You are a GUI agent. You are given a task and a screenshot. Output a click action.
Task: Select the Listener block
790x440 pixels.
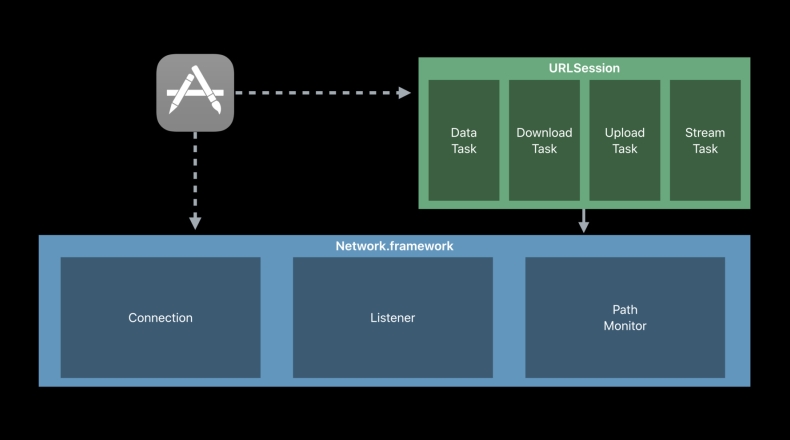(x=392, y=318)
